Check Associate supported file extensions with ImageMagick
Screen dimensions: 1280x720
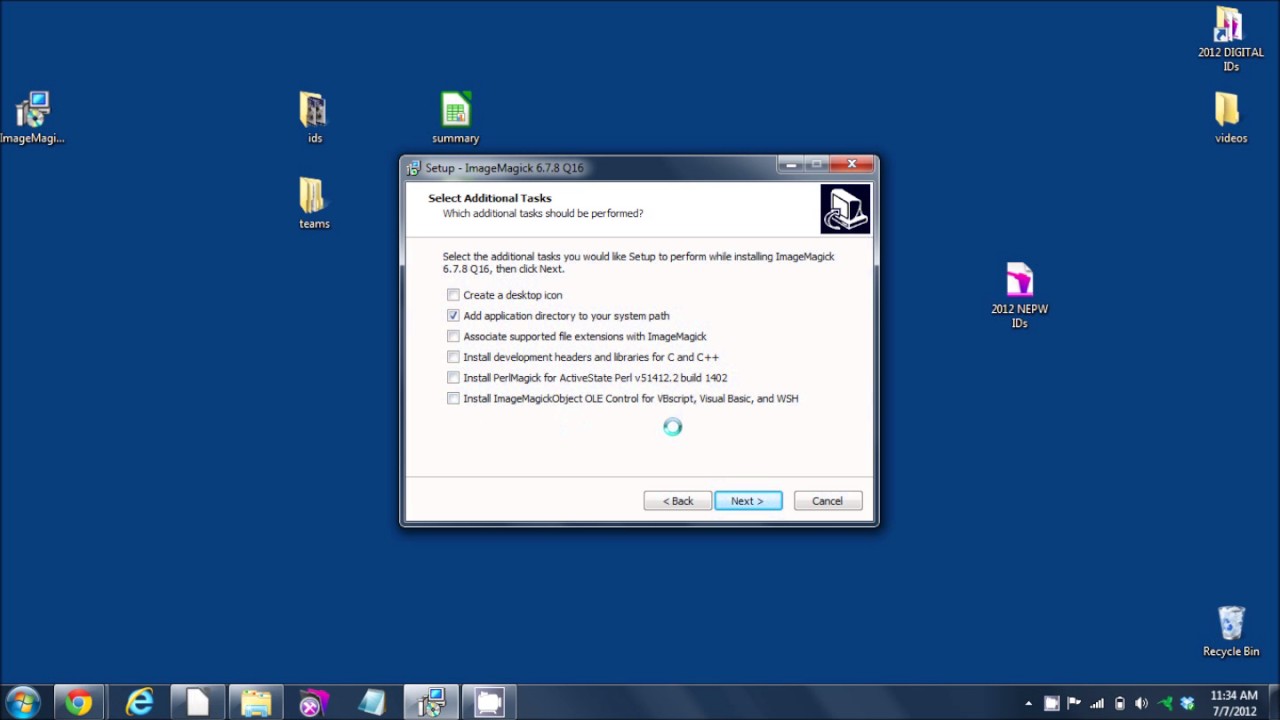pyautogui.click(x=453, y=337)
